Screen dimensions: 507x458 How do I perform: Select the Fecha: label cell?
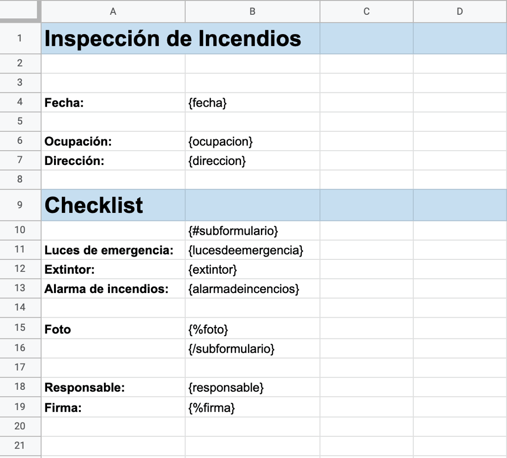[113, 103]
